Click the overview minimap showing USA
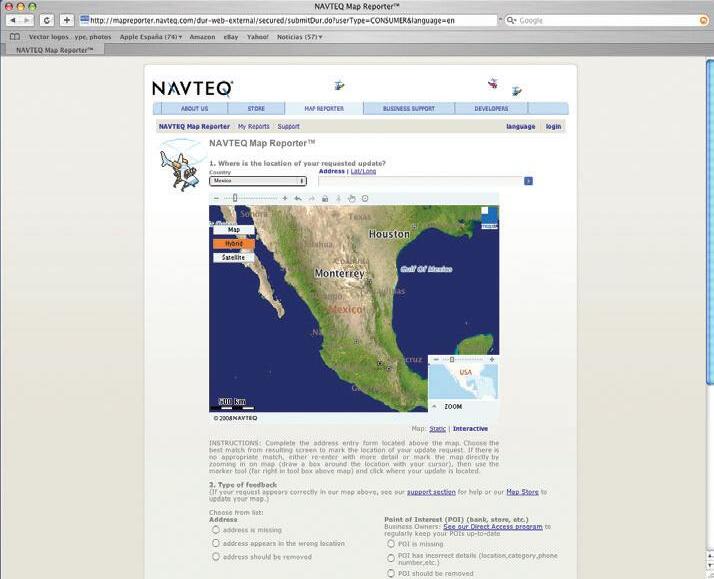Viewport: 714px width, 579px height. [464, 381]
